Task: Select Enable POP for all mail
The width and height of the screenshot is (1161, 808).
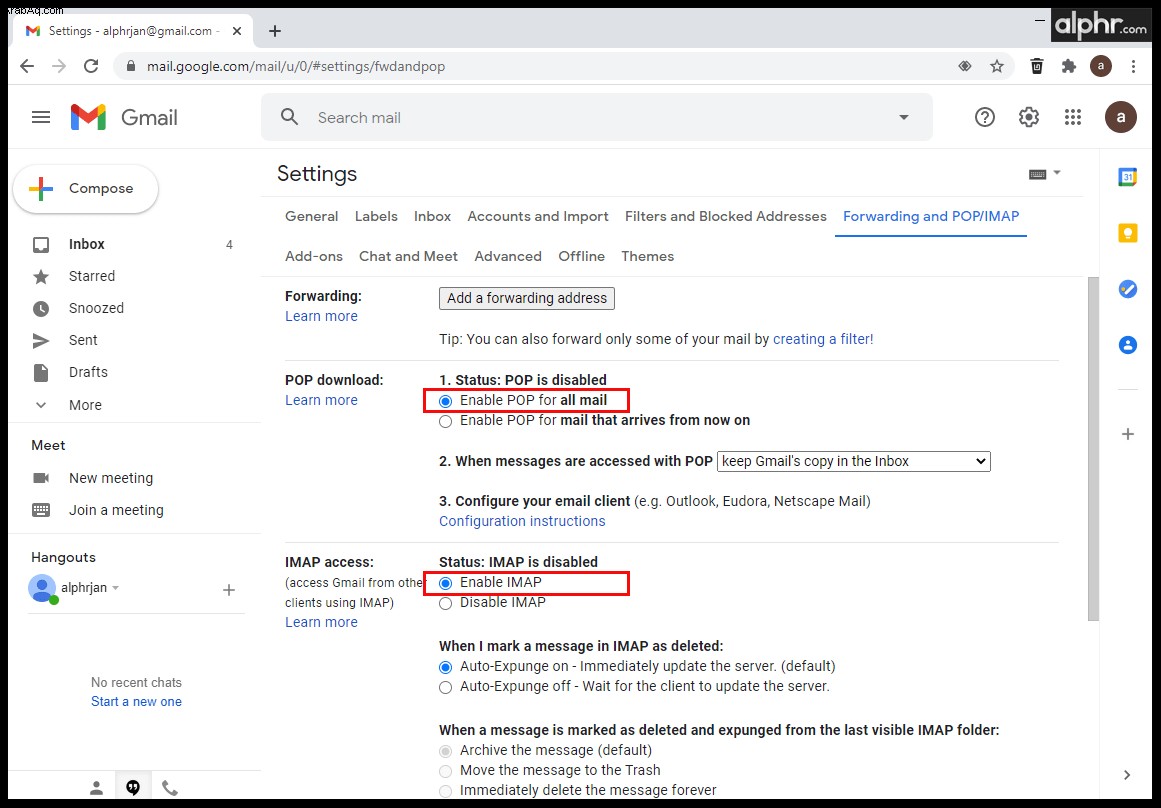Action: [445, 401]
